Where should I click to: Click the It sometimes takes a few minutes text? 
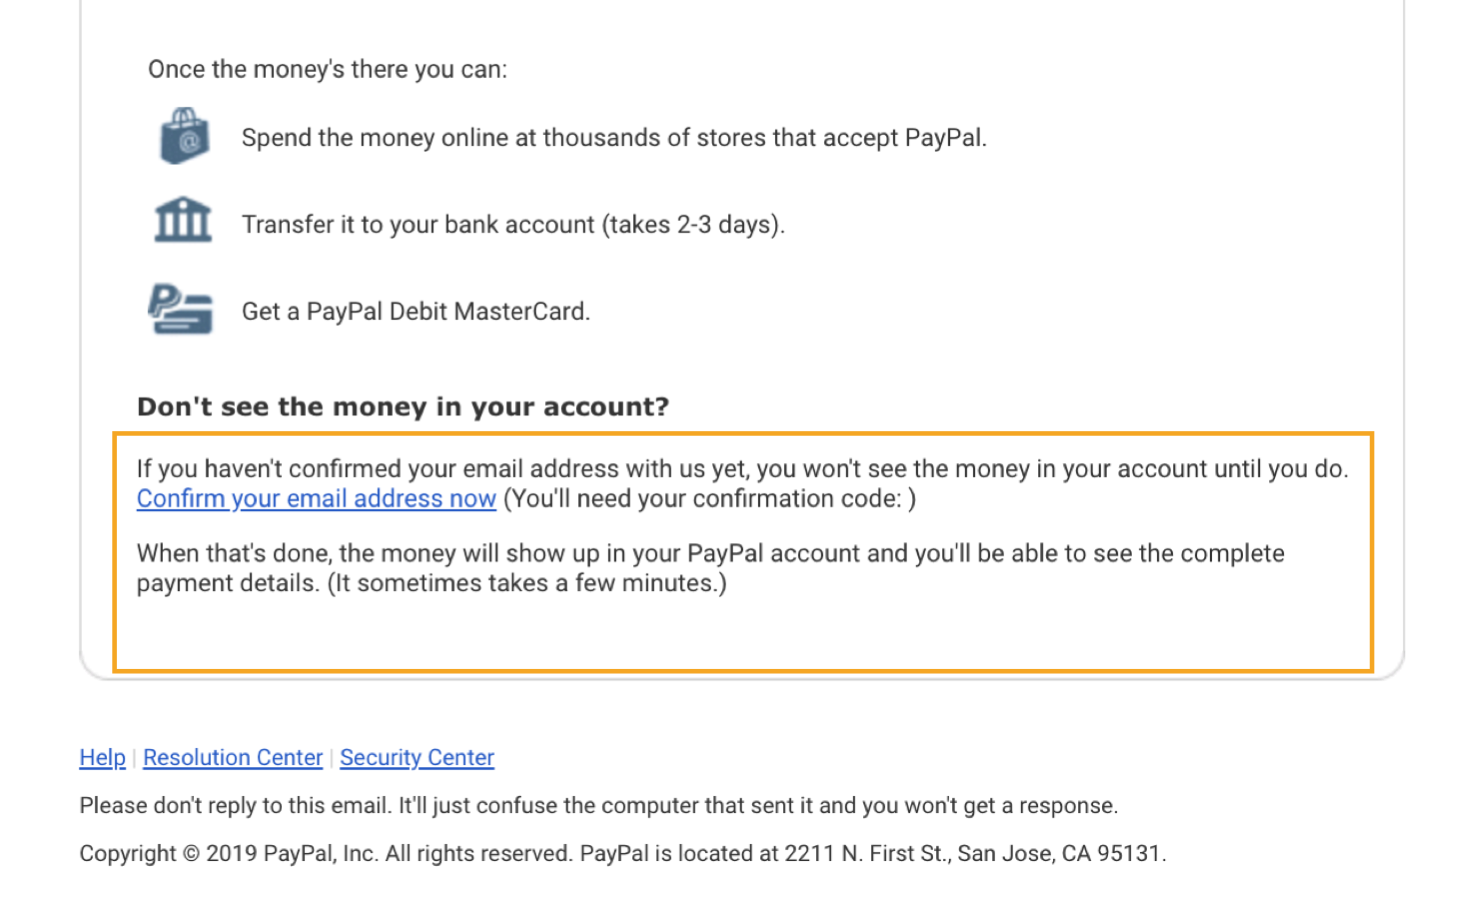(527, 583)
